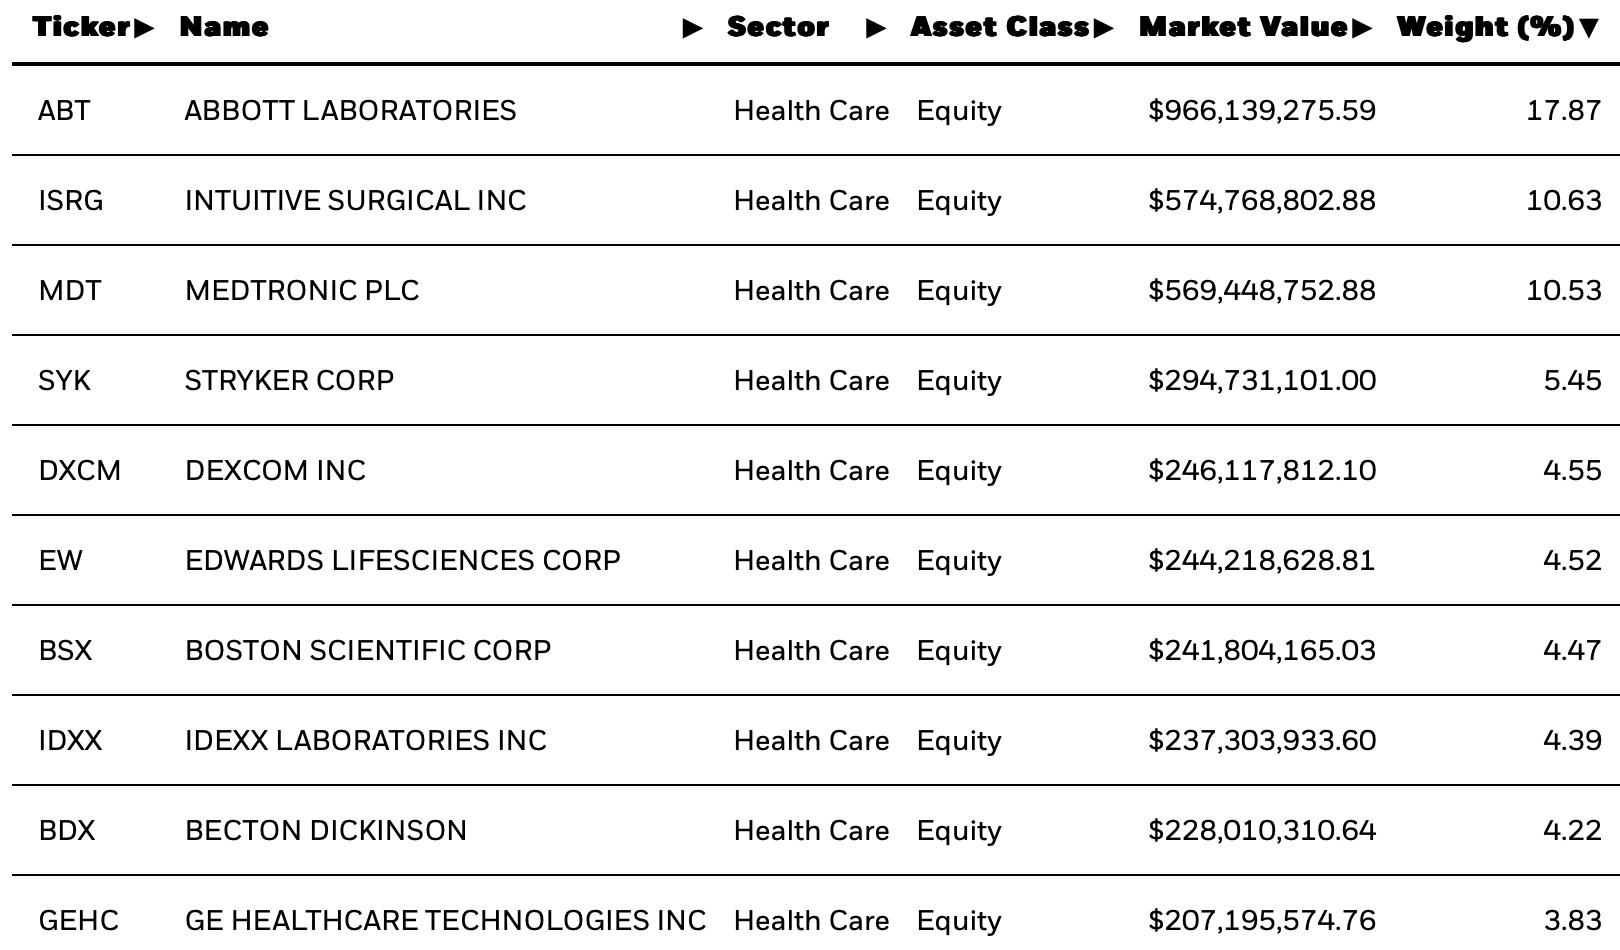Toggle Weight (%) descending sort arrow
1620x950 pixels.
point(1588,29)
